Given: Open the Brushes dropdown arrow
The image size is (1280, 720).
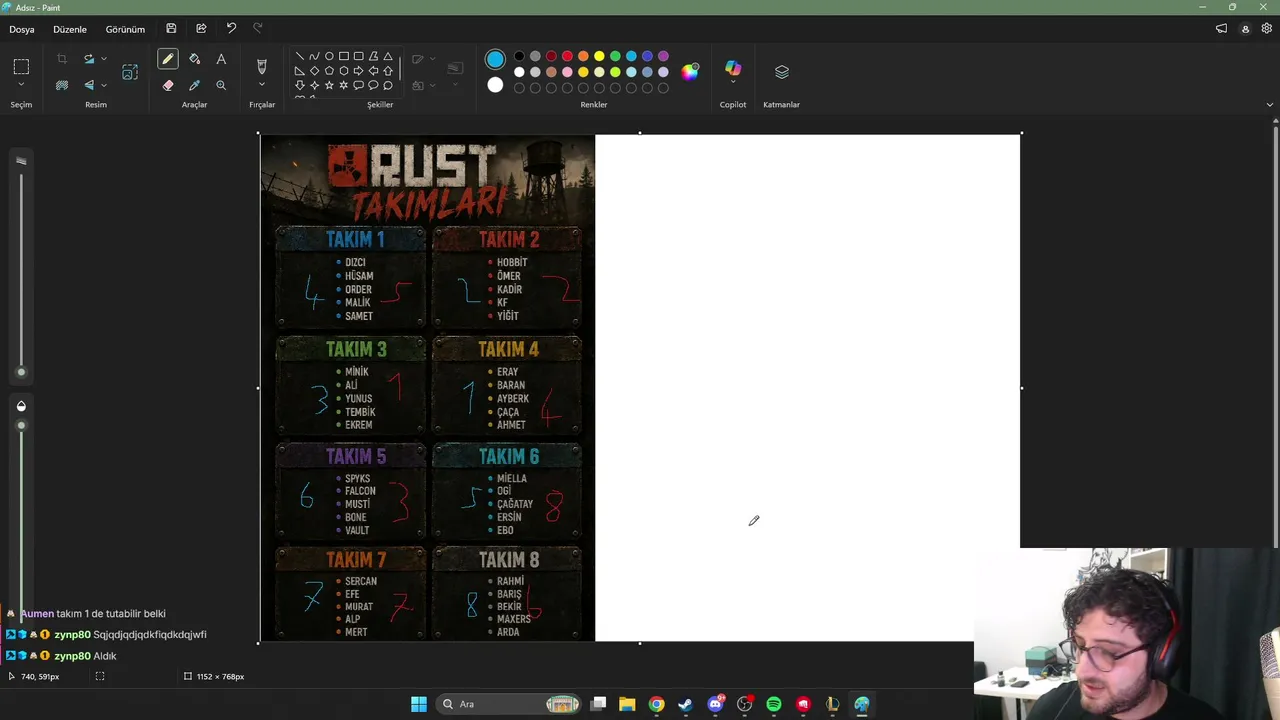Looking at the screenshot, I should click(262, 85).
